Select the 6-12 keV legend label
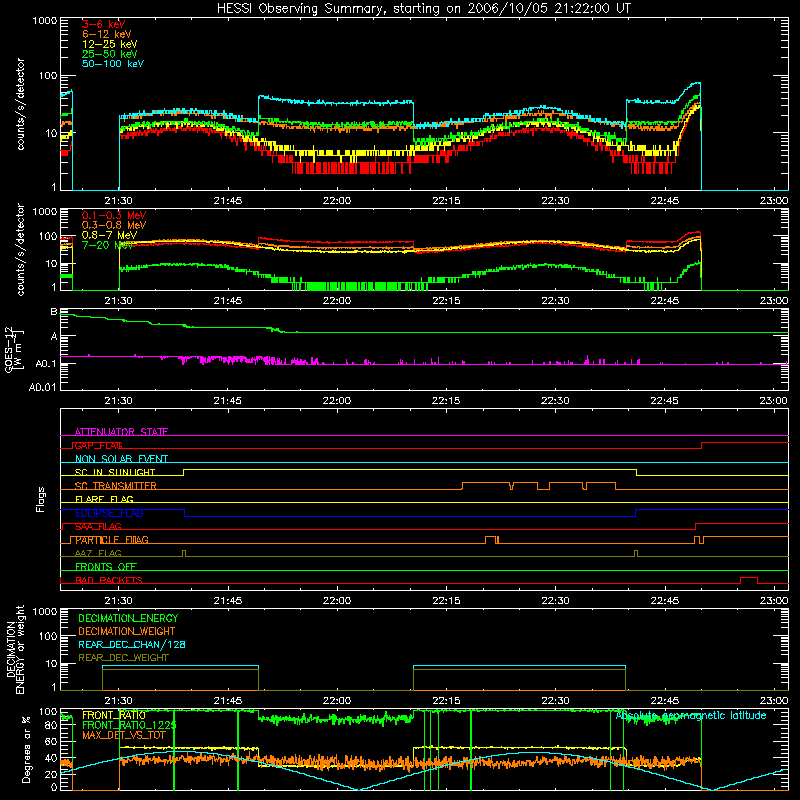Screen dimensions: 800x800 (107, 34)
